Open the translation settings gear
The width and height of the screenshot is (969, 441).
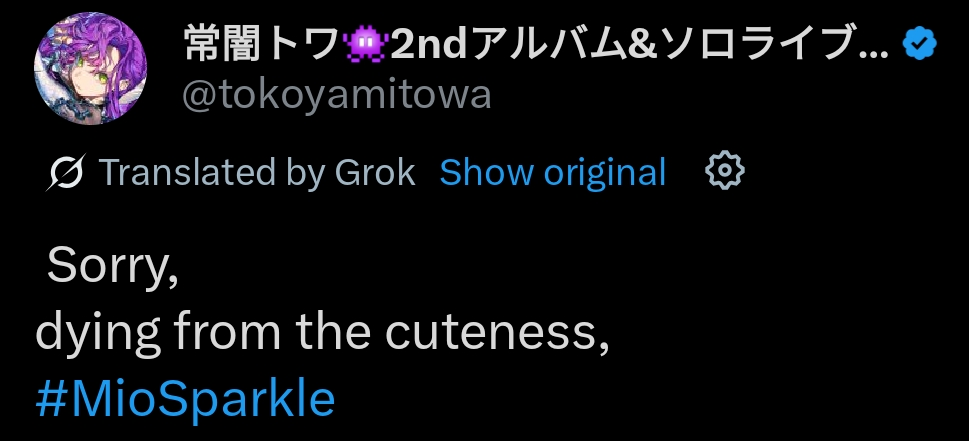[x=725, y=172]
